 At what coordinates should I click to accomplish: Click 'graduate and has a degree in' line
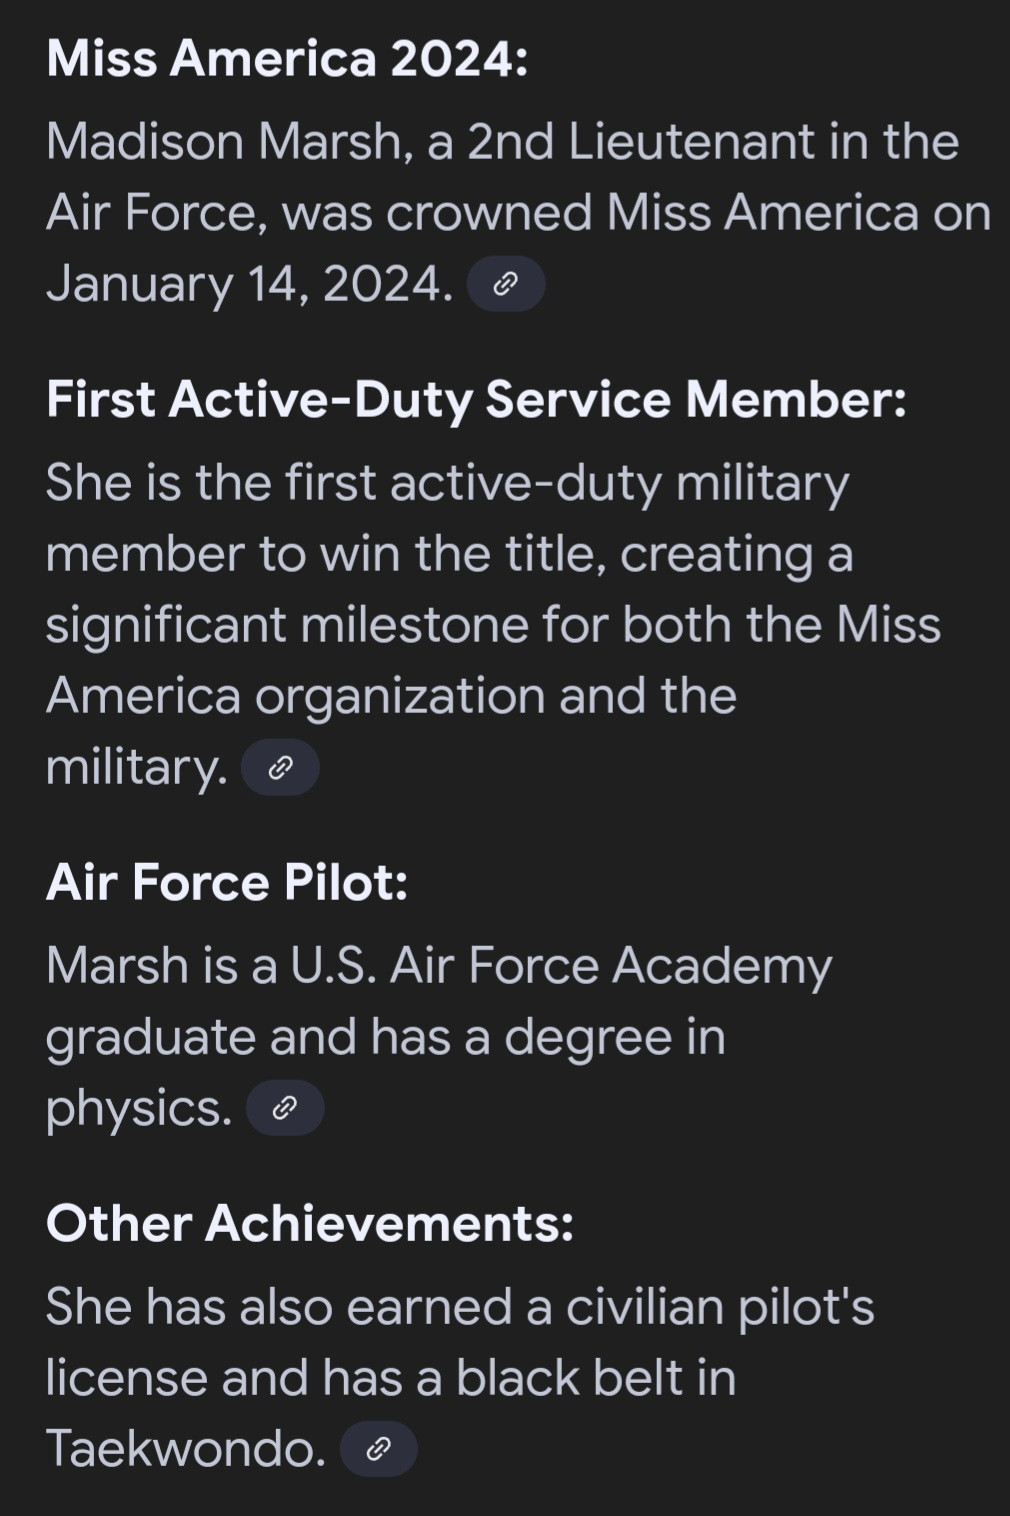click(385, 1037)
